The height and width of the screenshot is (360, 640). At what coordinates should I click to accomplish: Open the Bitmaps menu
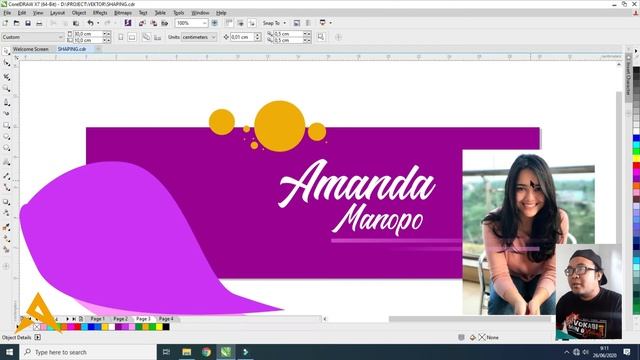point(123,13)
